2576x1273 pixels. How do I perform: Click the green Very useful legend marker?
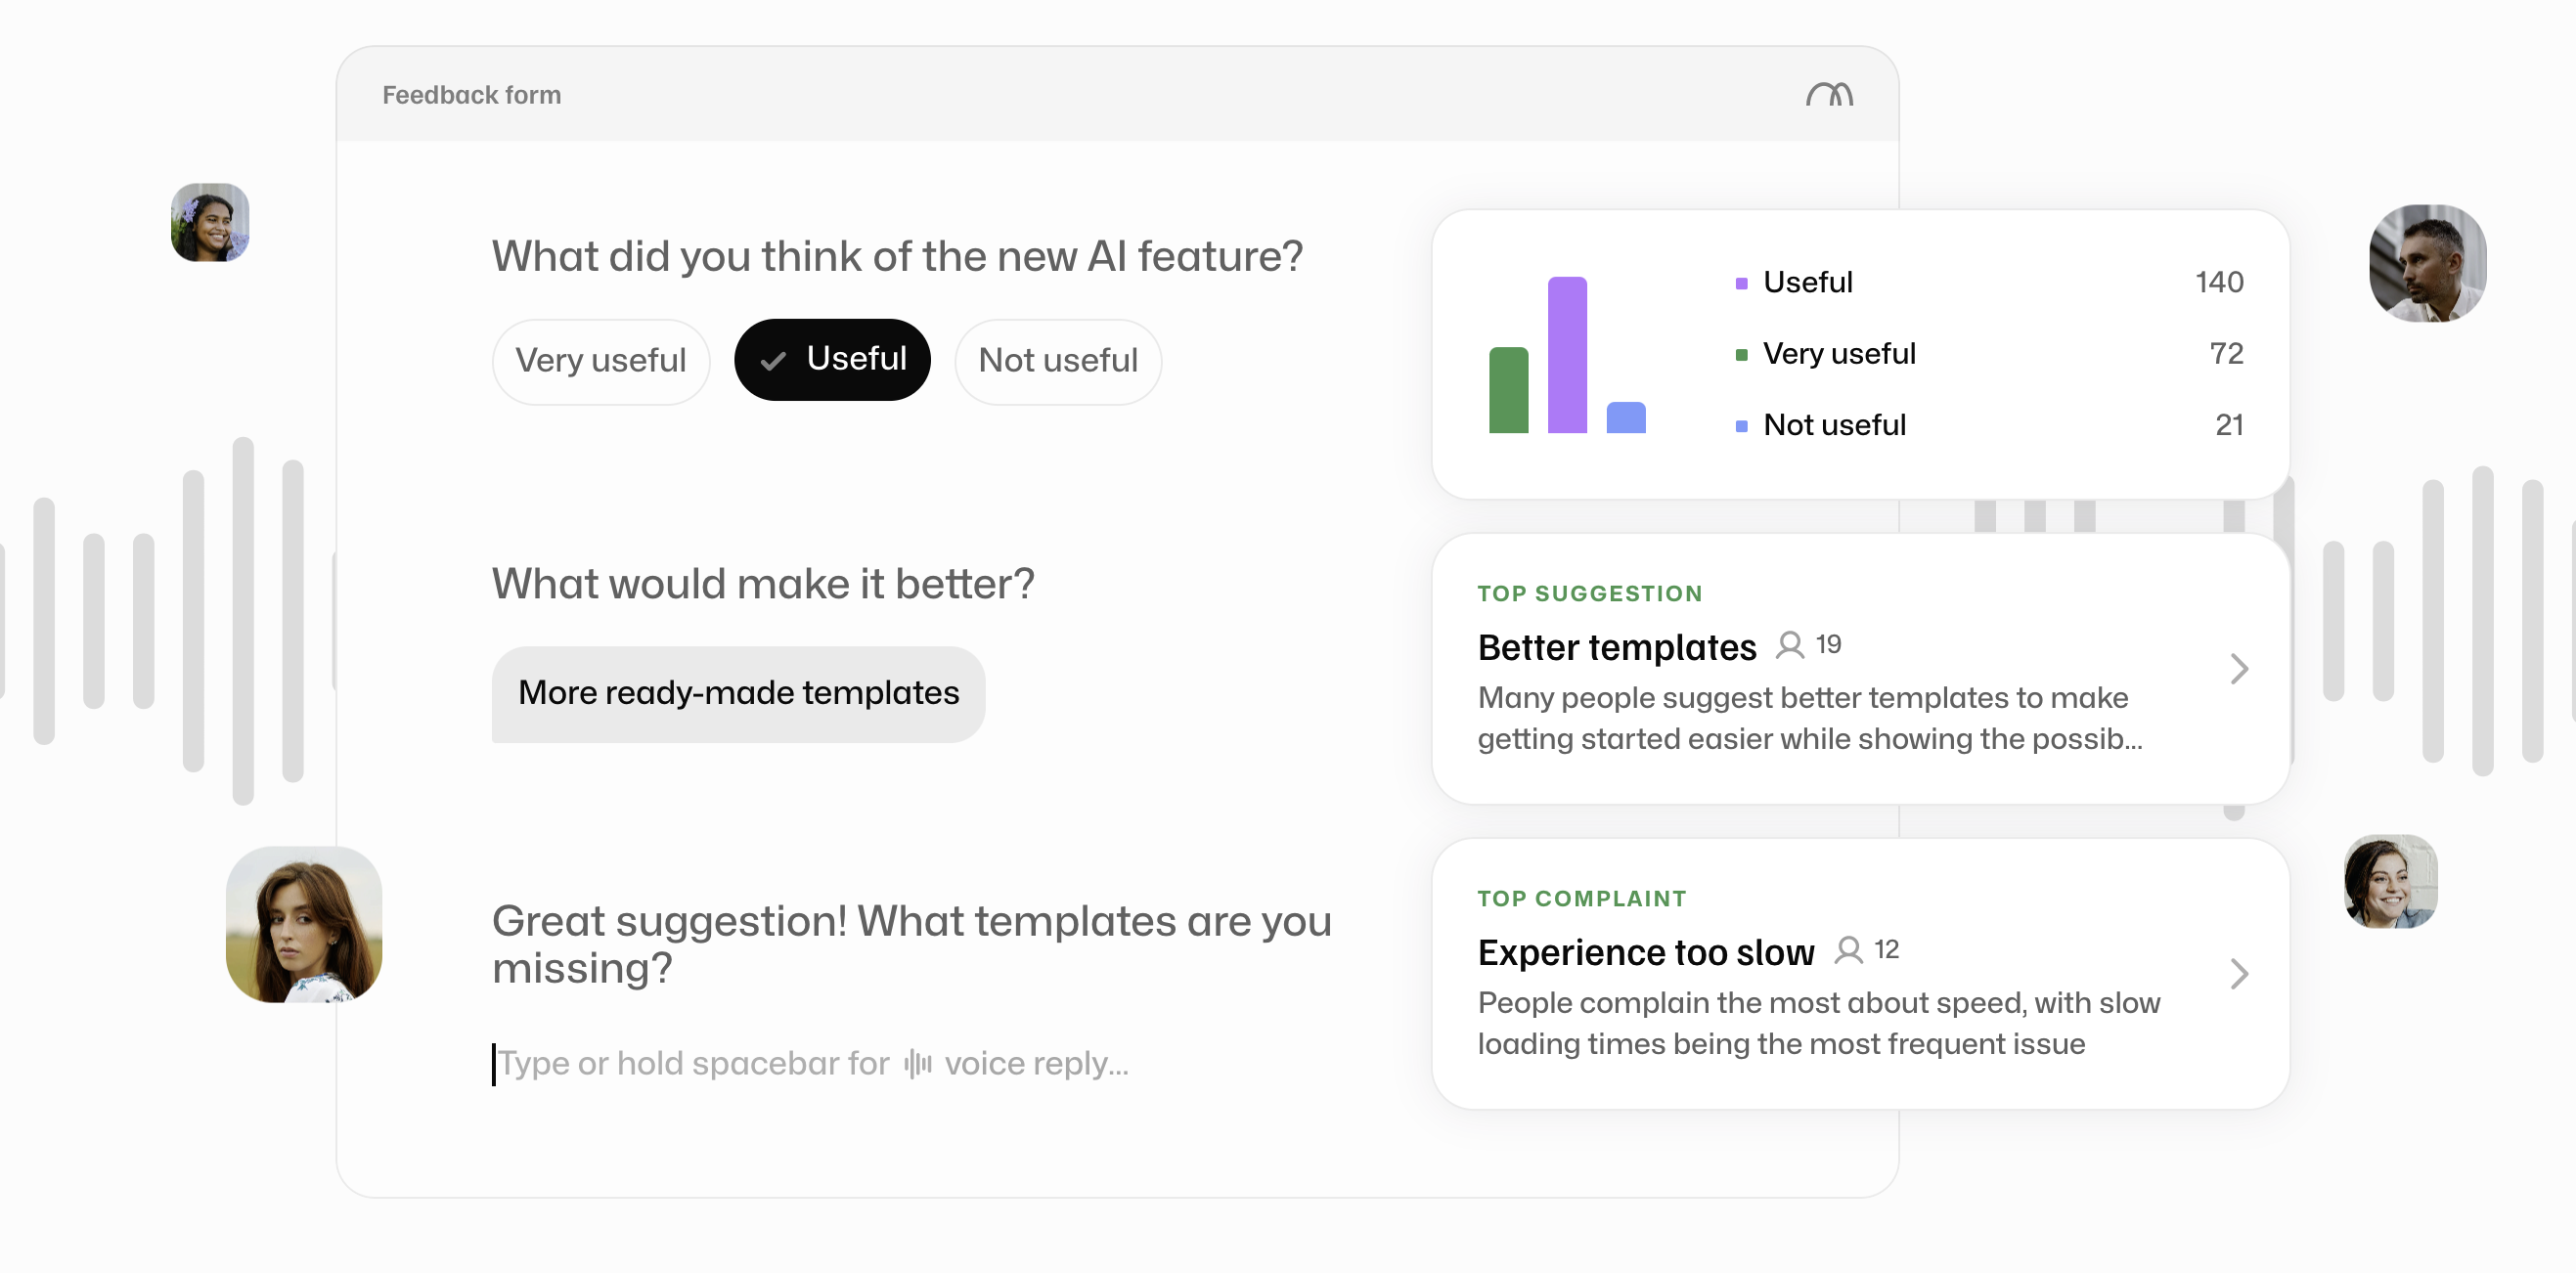click(x=1741, y=355)
